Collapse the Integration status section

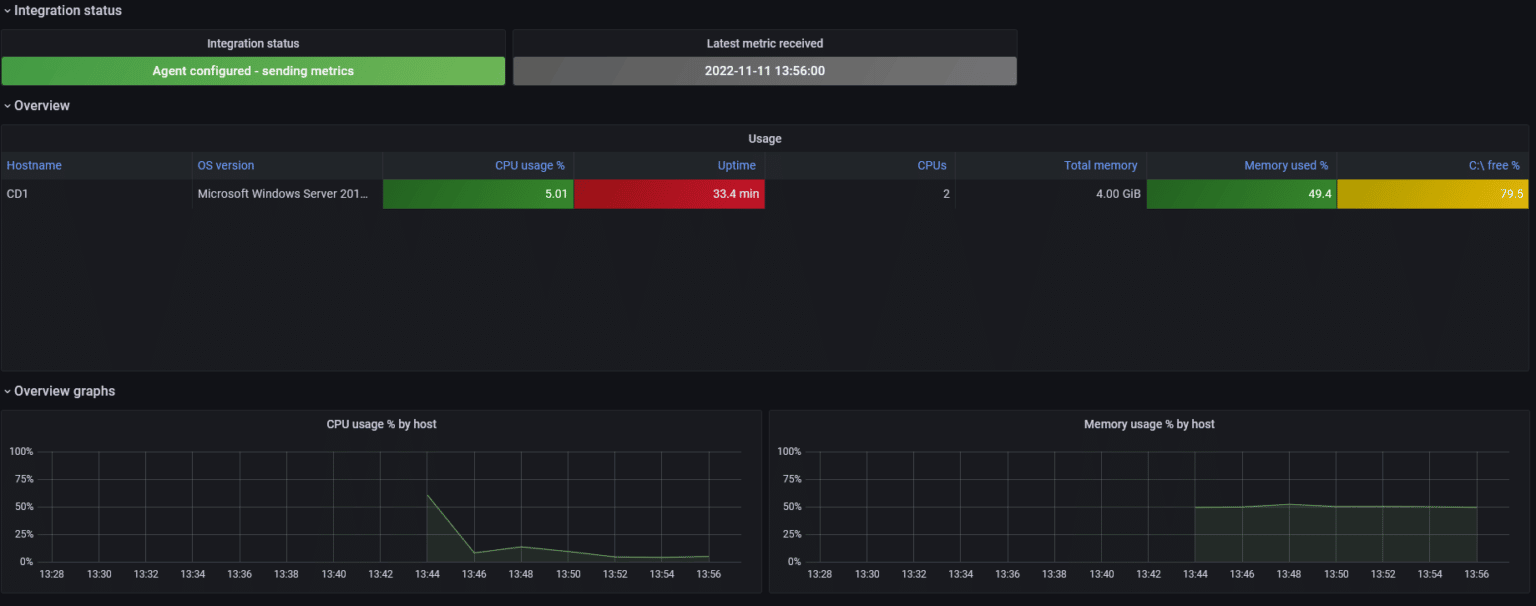point(7,10)
